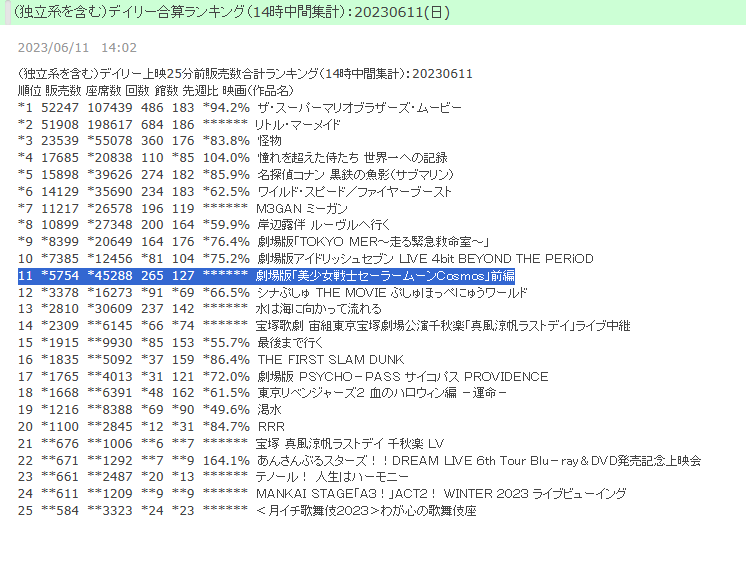The image size is (746, 579).
Task: Select the row PSYCHO-PASS サイコパス PROVIDENCE
Action: pos(283,377)
